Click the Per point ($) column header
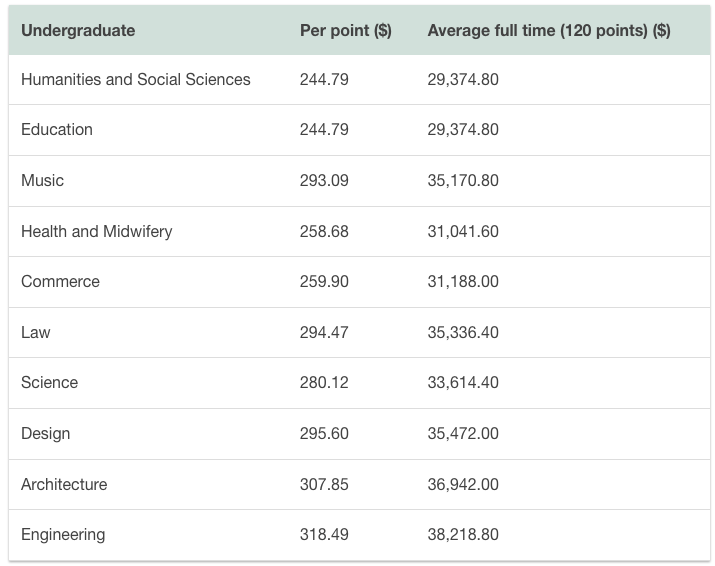715x566 pixels. 345,30
